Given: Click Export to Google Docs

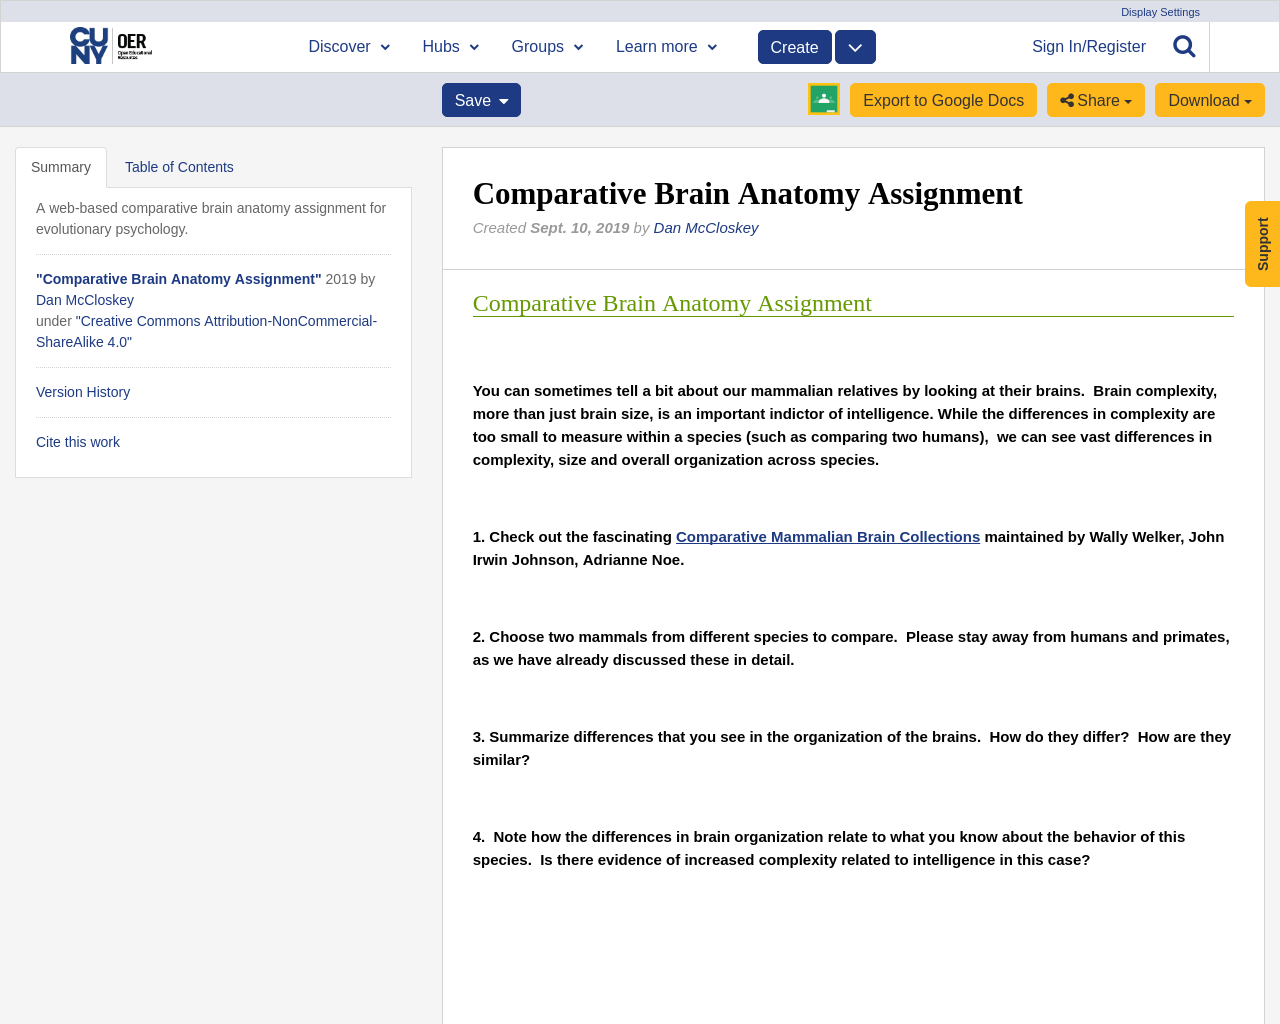Looking at the screenshot, I should (x=943, y=98).
